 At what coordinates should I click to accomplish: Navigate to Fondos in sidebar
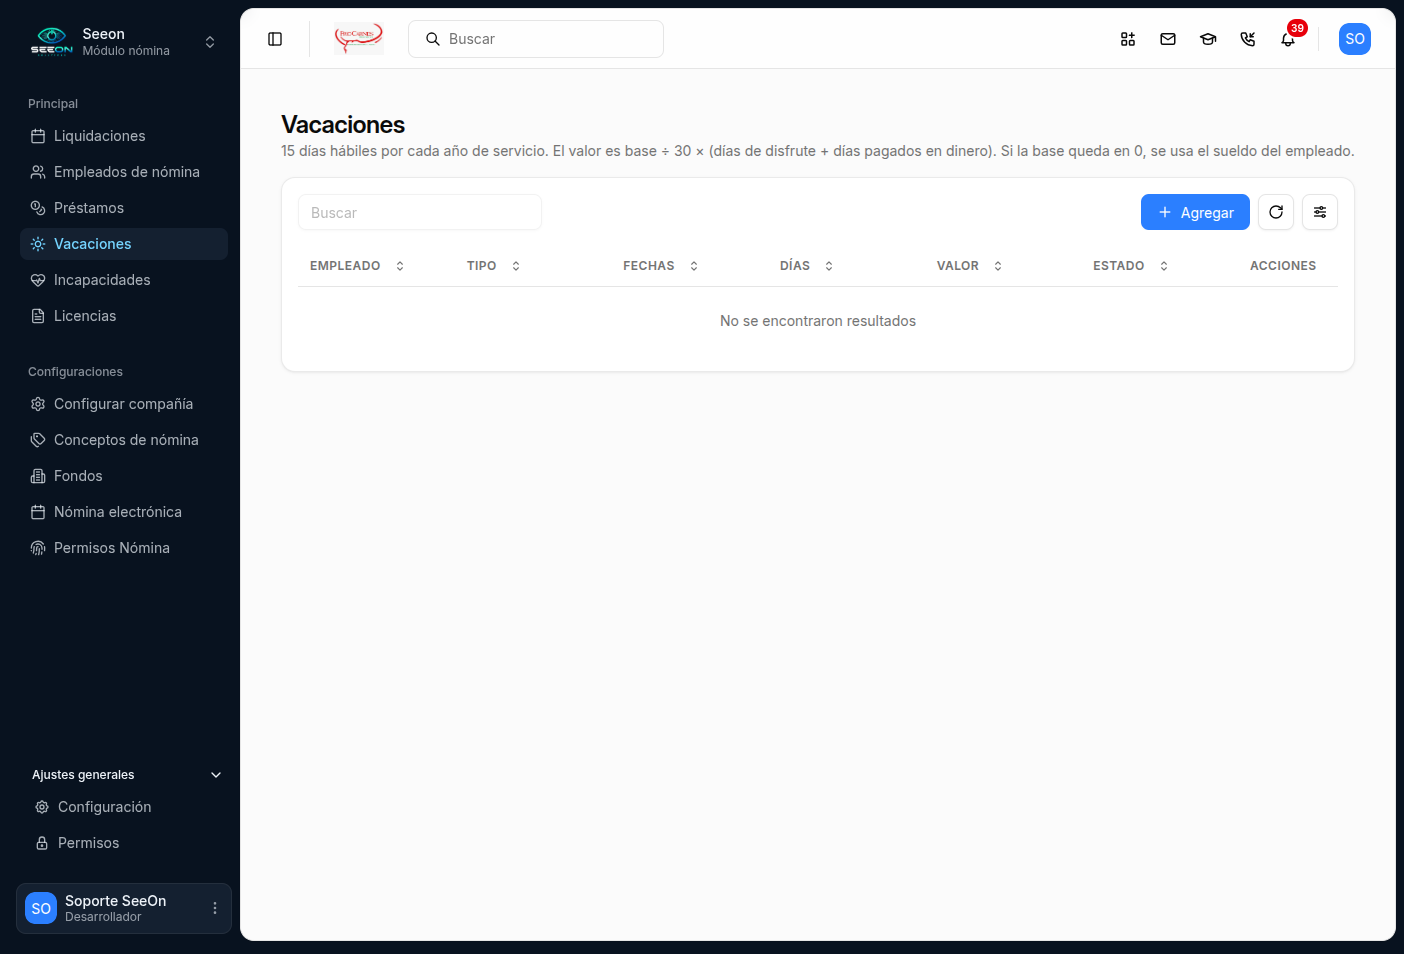pyautogui.click(x=124, y=476)
